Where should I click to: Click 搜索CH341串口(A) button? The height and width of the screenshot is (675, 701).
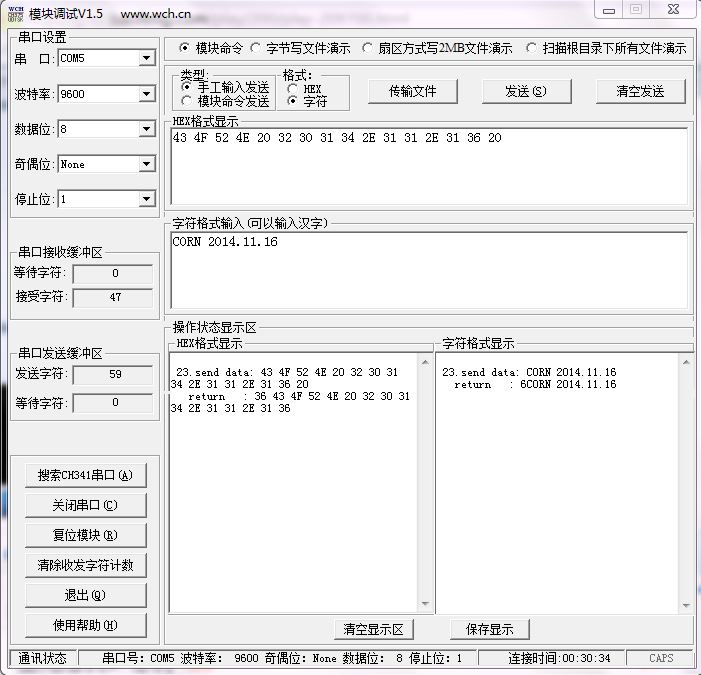point(85,475)
